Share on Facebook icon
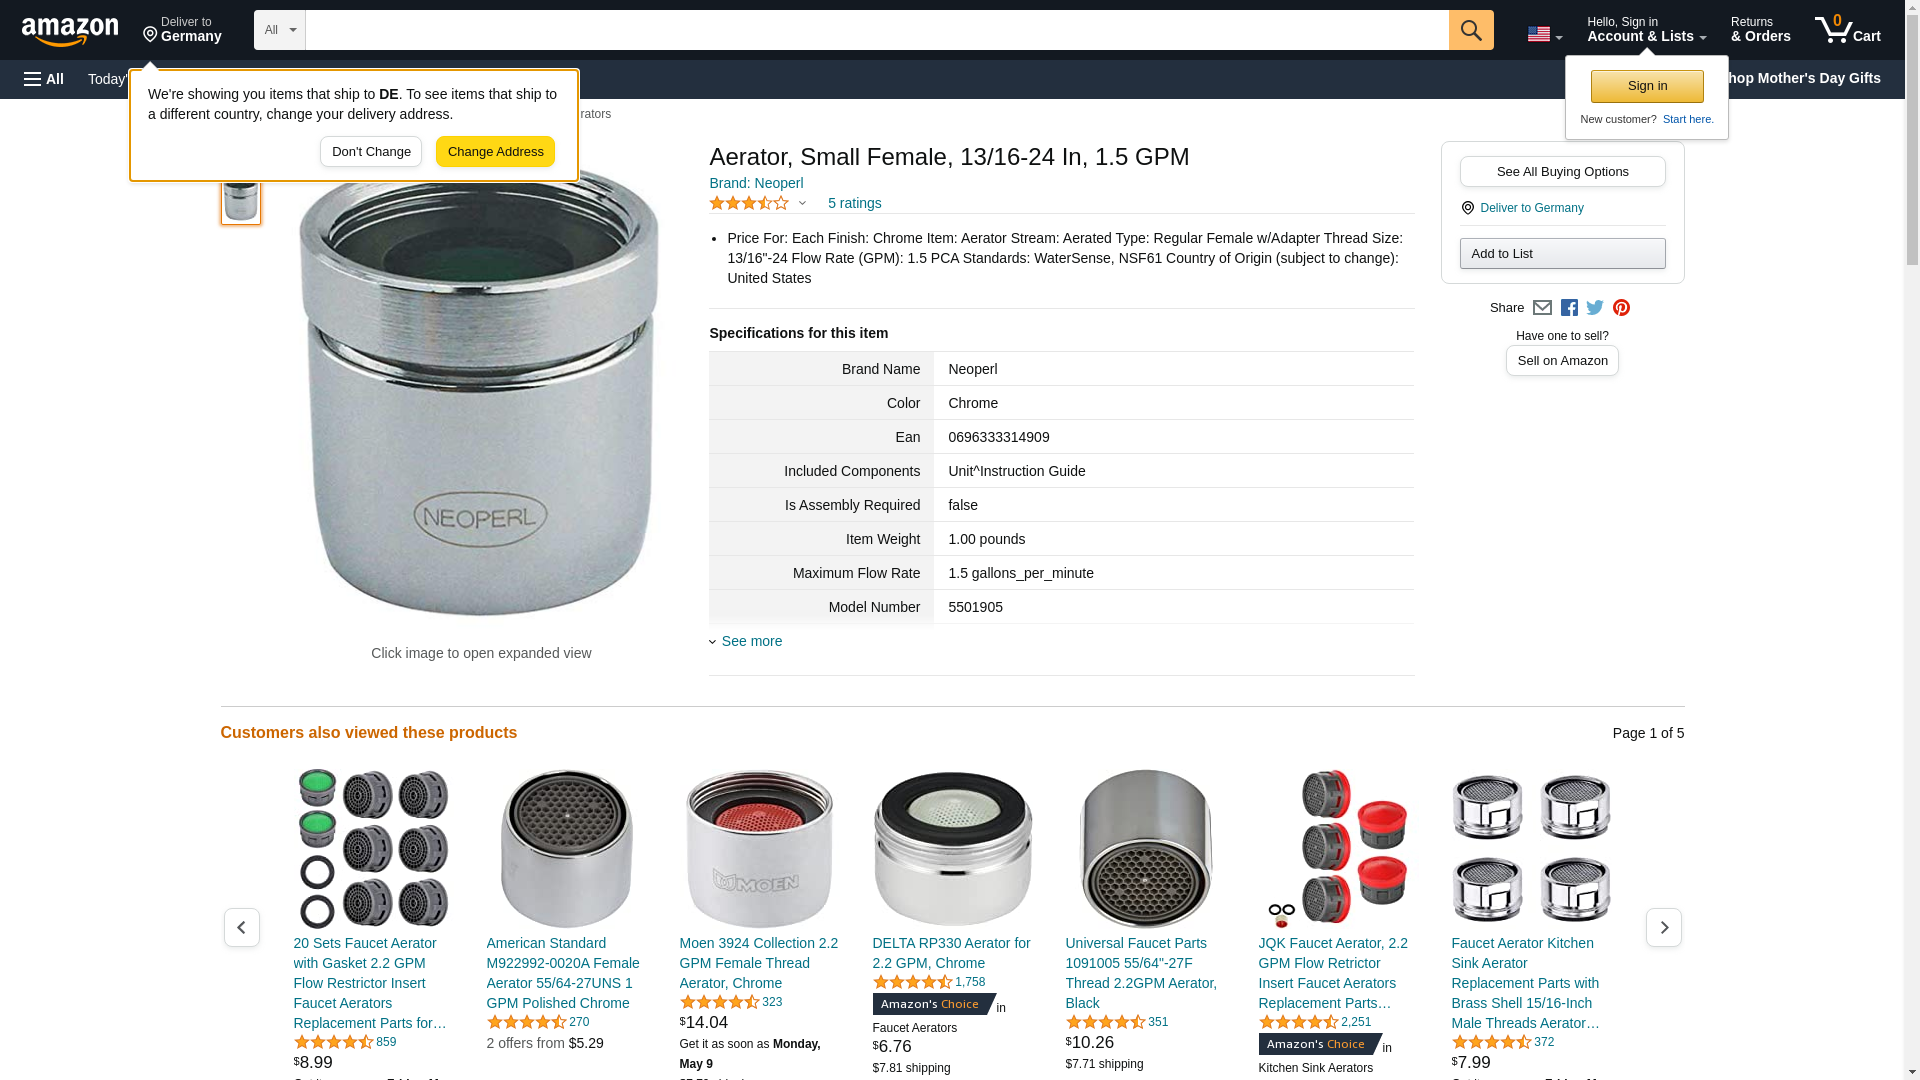The image size is (1920, 1080). click(x=1569, y=308)
